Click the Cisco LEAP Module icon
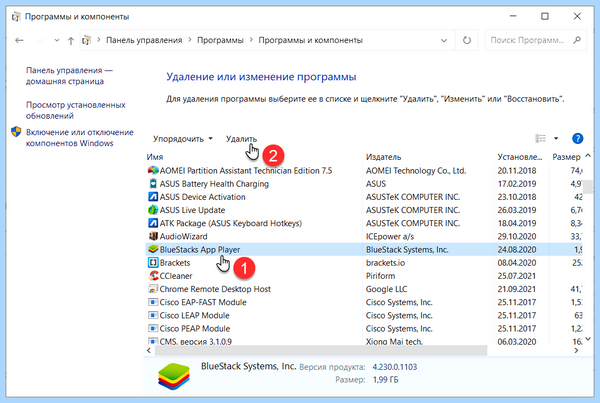600x403 pixels. [153, 315]
